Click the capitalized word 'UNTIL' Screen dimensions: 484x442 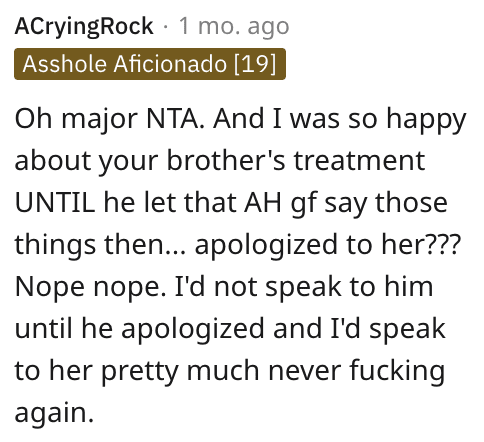tap(55, 203)
